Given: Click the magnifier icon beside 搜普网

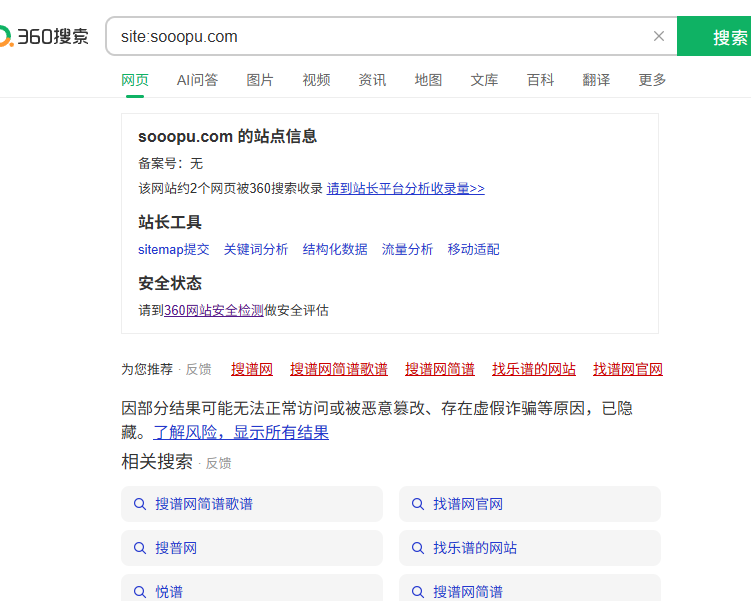Looking at the screenshot, I should (x=139, y=548).
